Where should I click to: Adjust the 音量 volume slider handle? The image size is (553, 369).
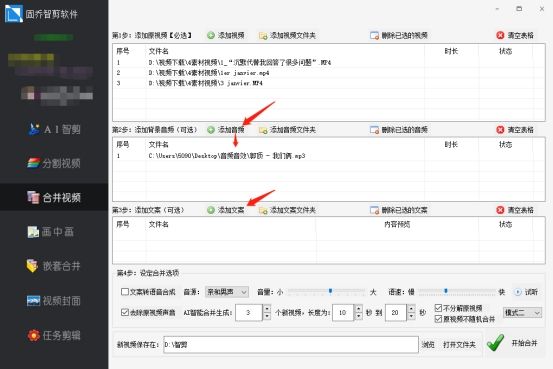[330, 291]
